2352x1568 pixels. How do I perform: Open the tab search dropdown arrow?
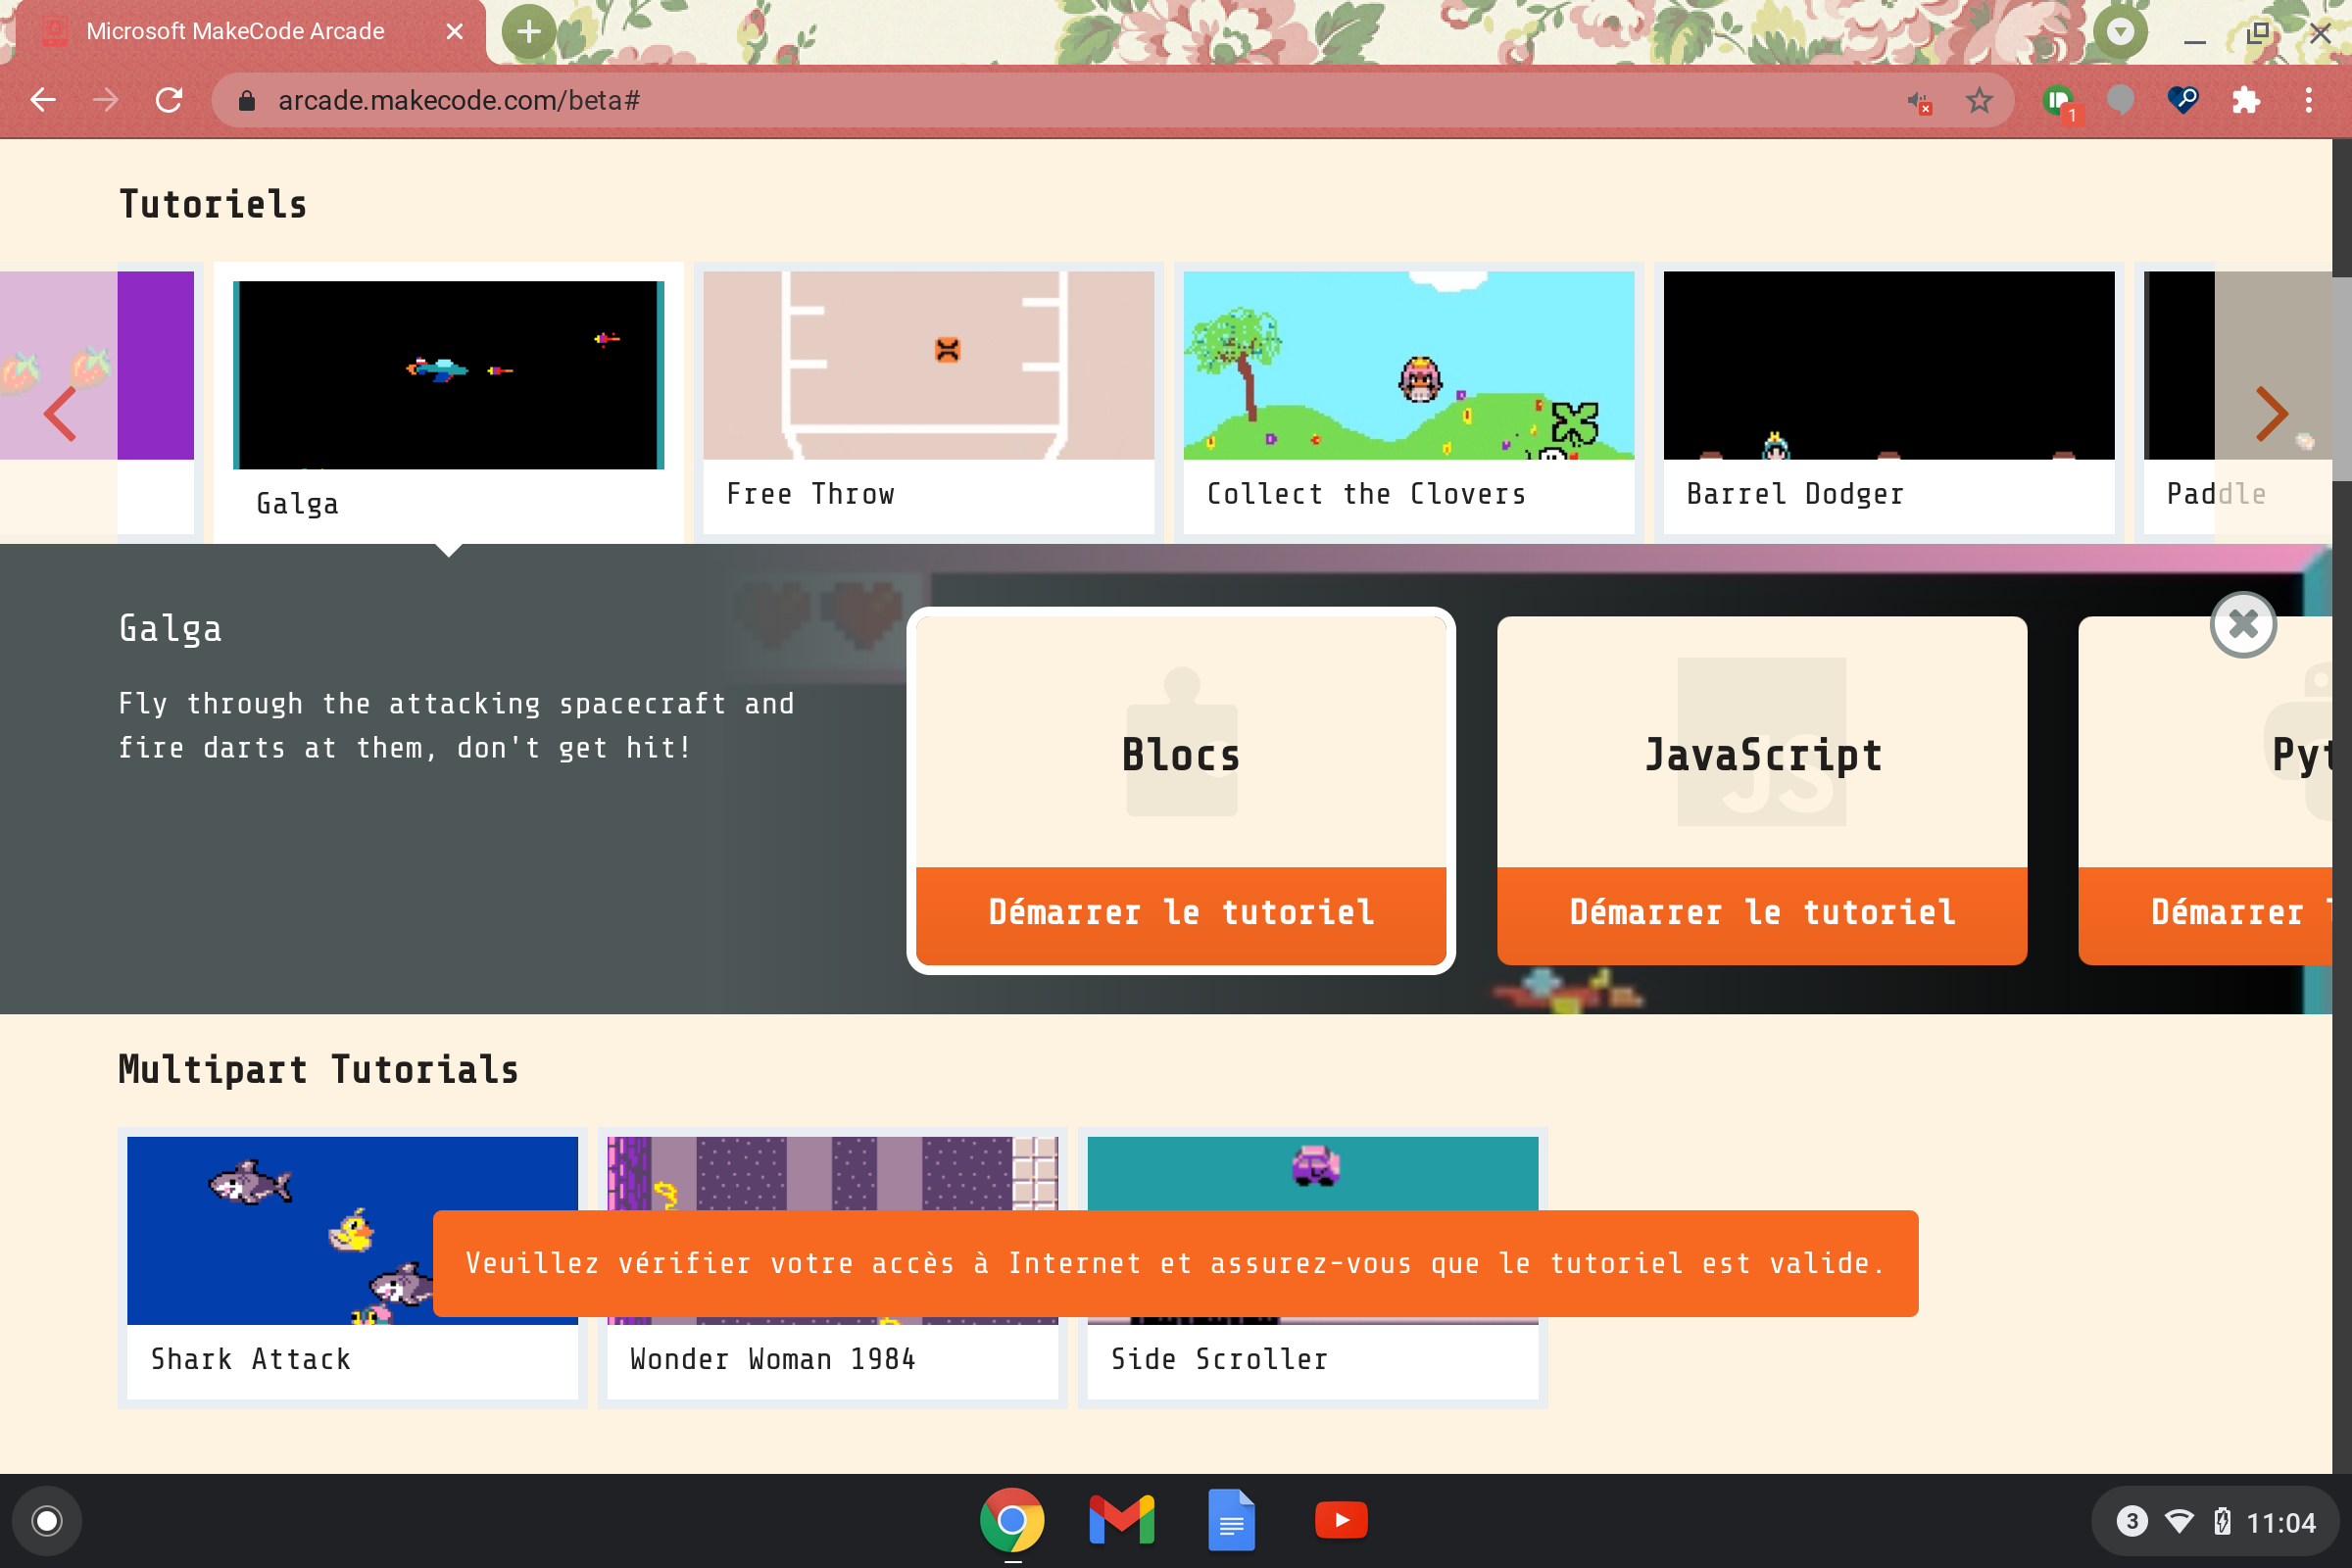(x=2120, y=32)
